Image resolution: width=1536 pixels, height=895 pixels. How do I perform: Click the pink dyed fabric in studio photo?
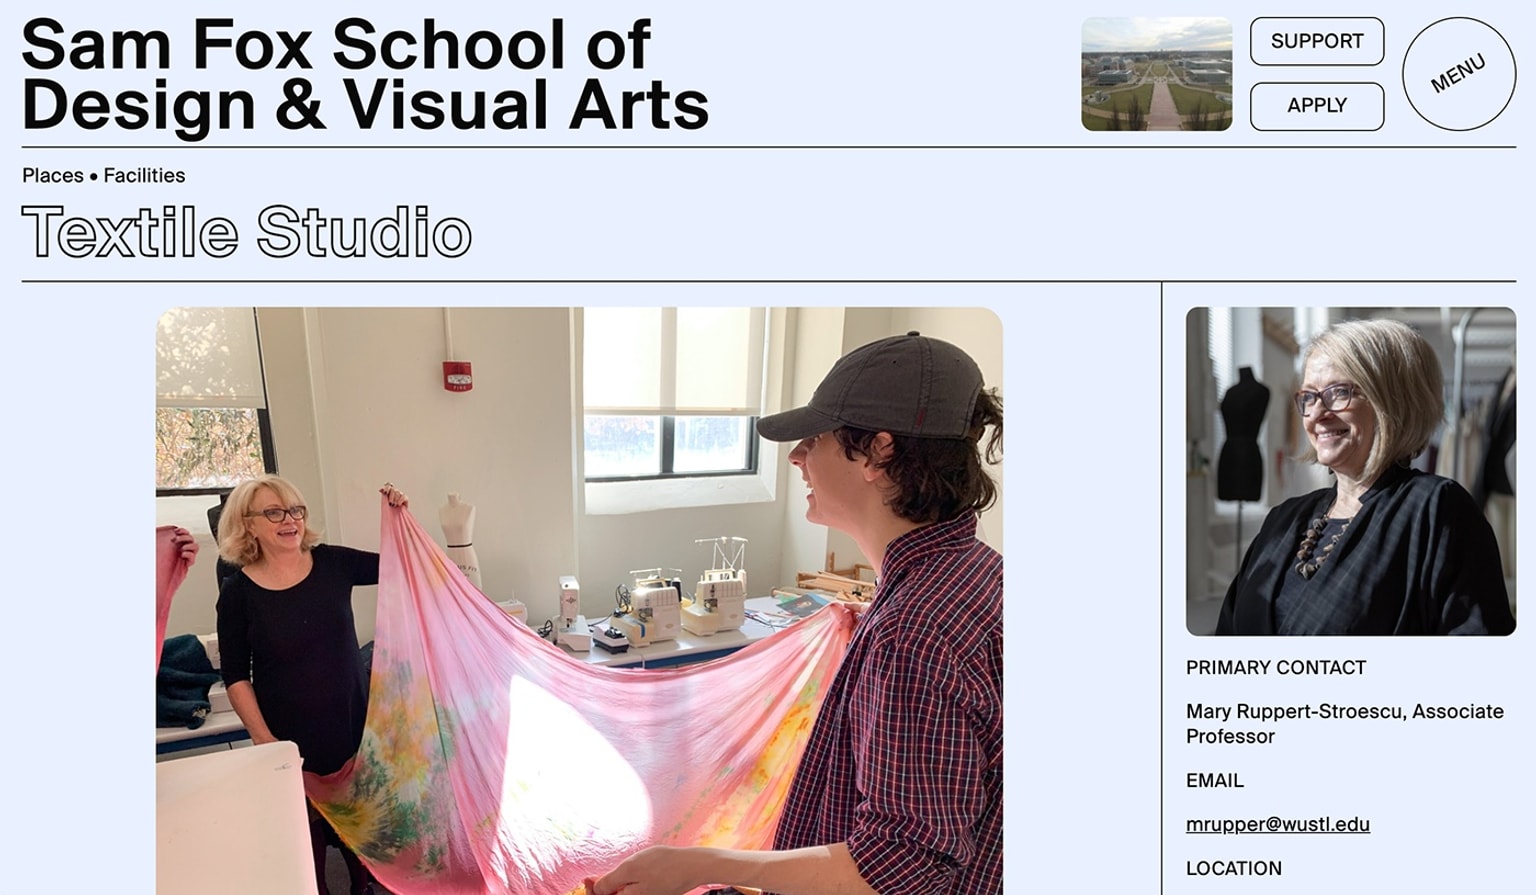click(560, 720)
